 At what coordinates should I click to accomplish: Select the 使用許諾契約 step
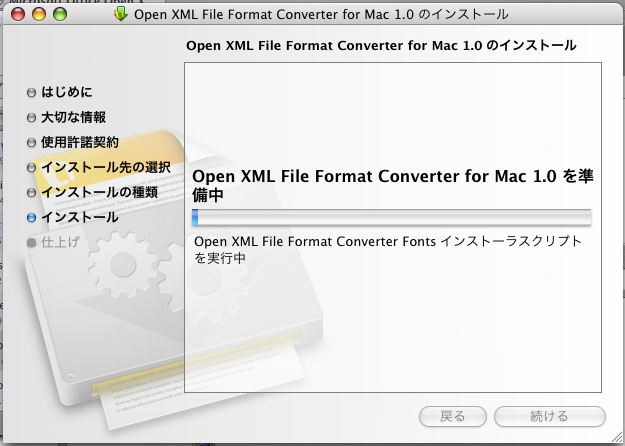click(80, 142)
